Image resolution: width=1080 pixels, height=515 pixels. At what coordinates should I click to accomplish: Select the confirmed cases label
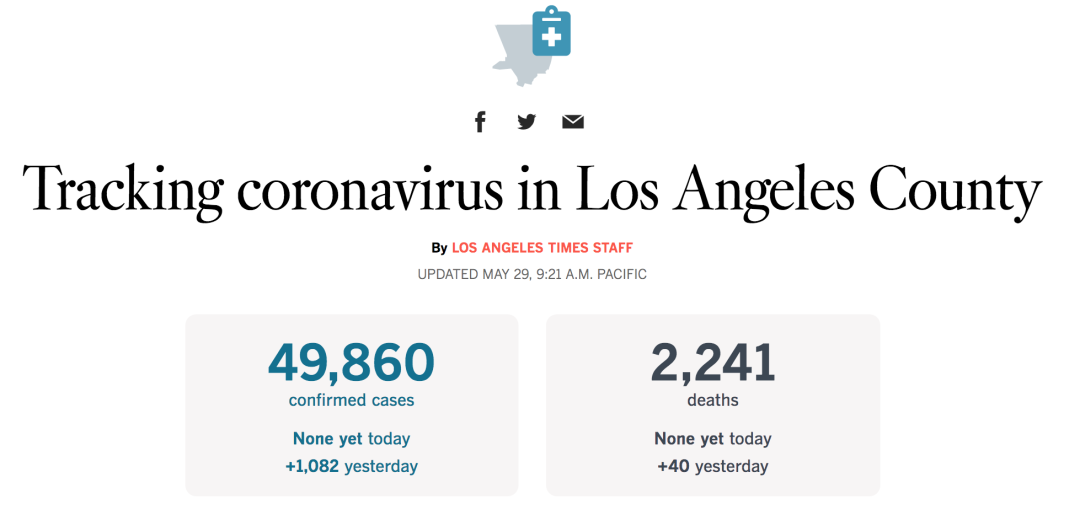pos(351,400)
